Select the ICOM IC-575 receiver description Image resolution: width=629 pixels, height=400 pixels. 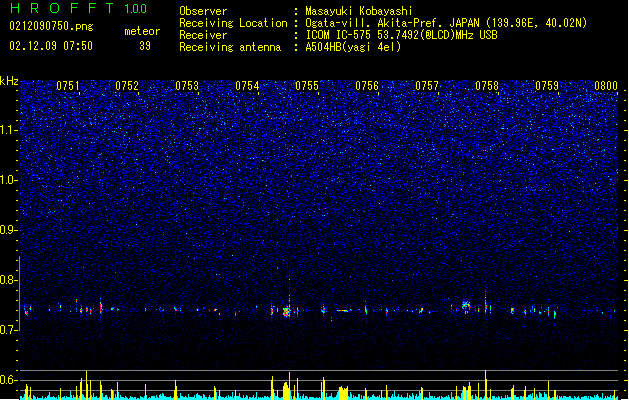[402, 35]
